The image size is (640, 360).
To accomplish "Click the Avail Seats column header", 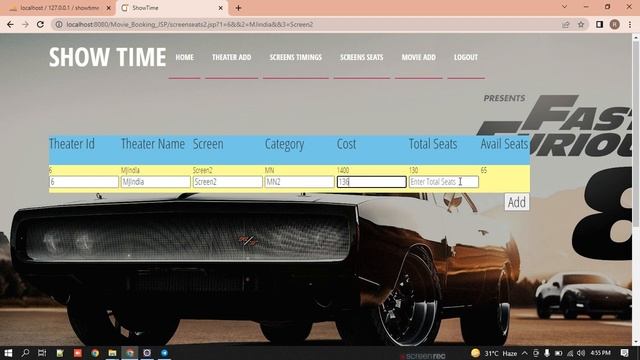I will (504, 144).
